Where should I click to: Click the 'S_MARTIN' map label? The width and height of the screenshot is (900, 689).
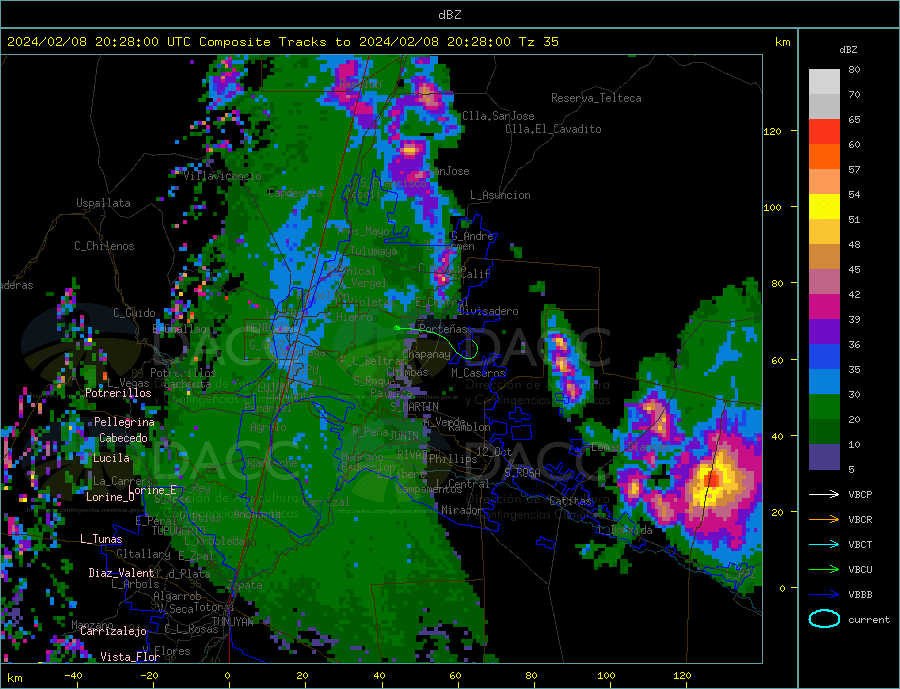click(414, 407)
